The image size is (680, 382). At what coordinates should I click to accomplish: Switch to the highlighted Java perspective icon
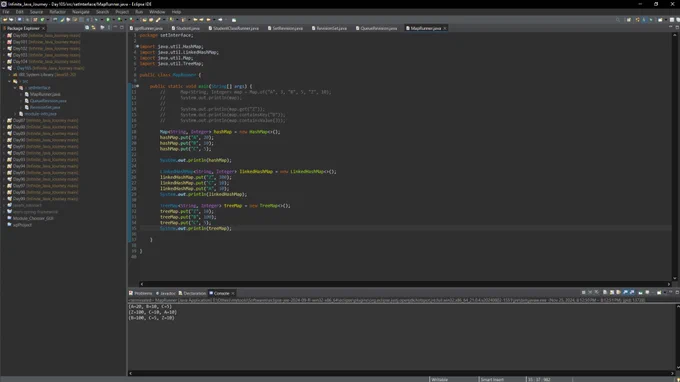tap(644, 20)
